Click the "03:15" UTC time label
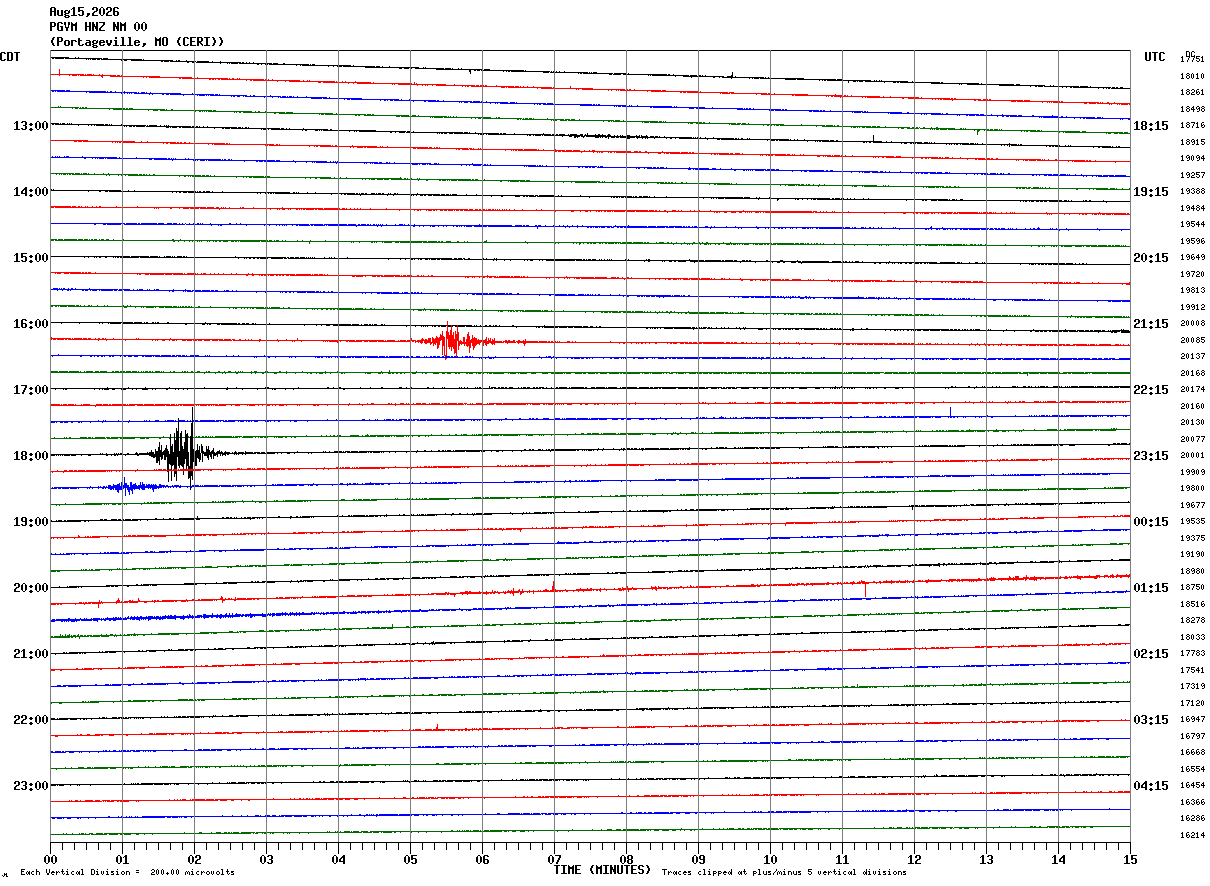Image resolution: width=1210 pixels, height=886 pixels. tap(1151, 720)
